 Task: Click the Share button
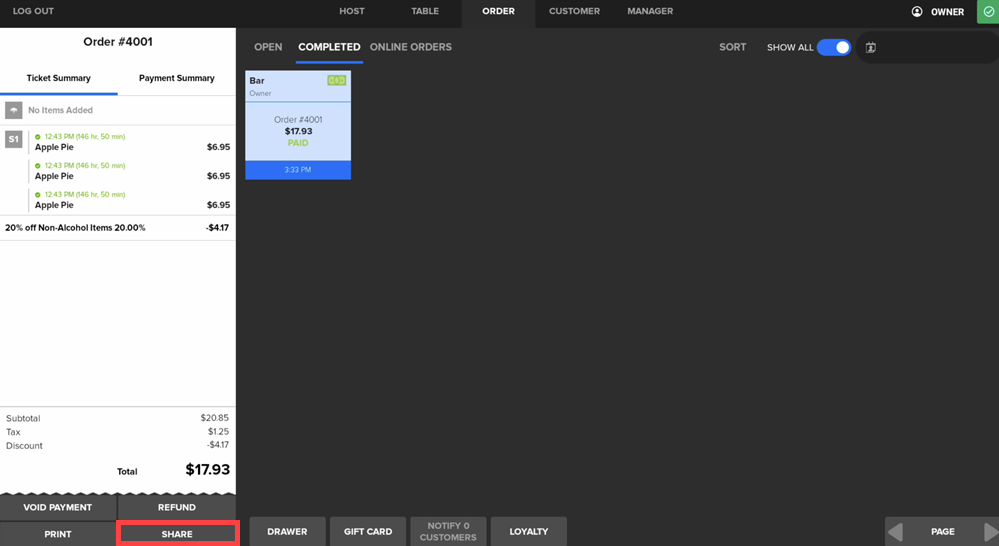[177, 535]
